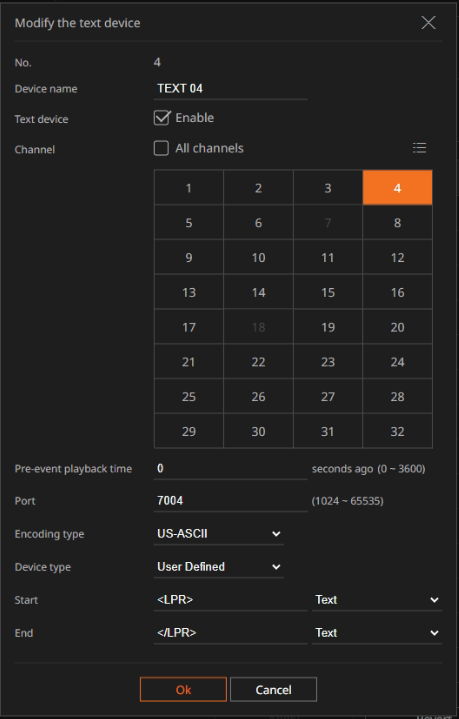Open the Encoding type US-ASCII dropdown
Image resolution: width=459 pixels, height=719 pixels.
tap(219, 534)
